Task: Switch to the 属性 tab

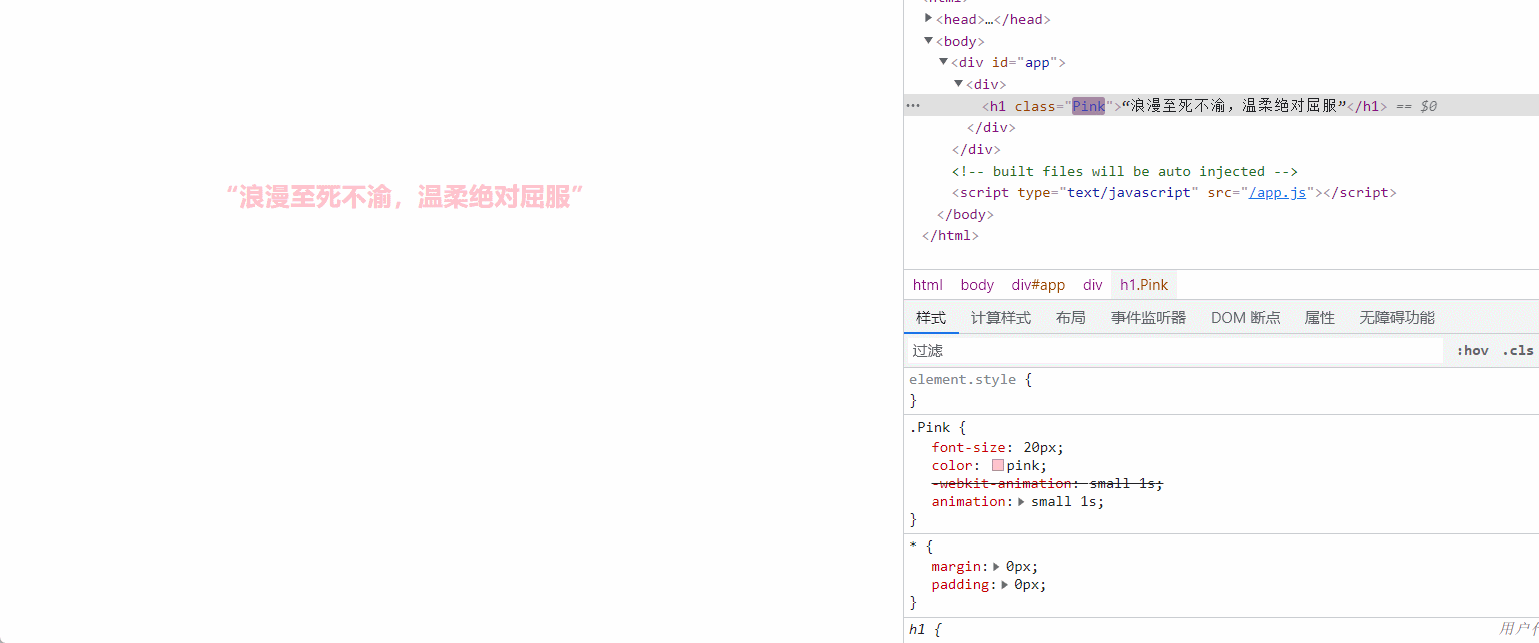Action: 1320,318
